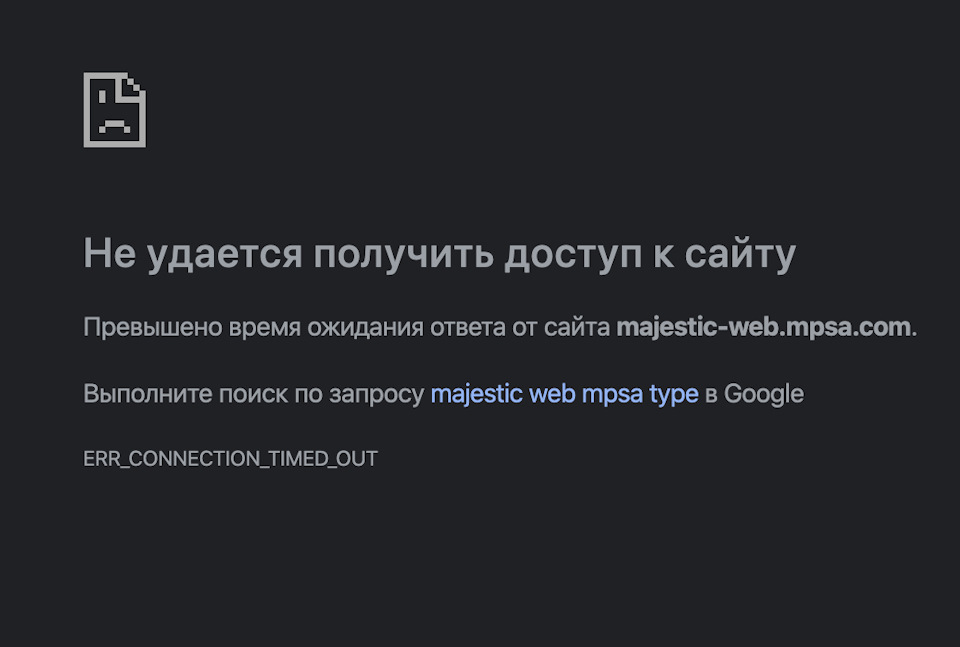Open the majestic web mpsa type search link
This screenshot has height=647, width=960.
[x=564, y=394]
